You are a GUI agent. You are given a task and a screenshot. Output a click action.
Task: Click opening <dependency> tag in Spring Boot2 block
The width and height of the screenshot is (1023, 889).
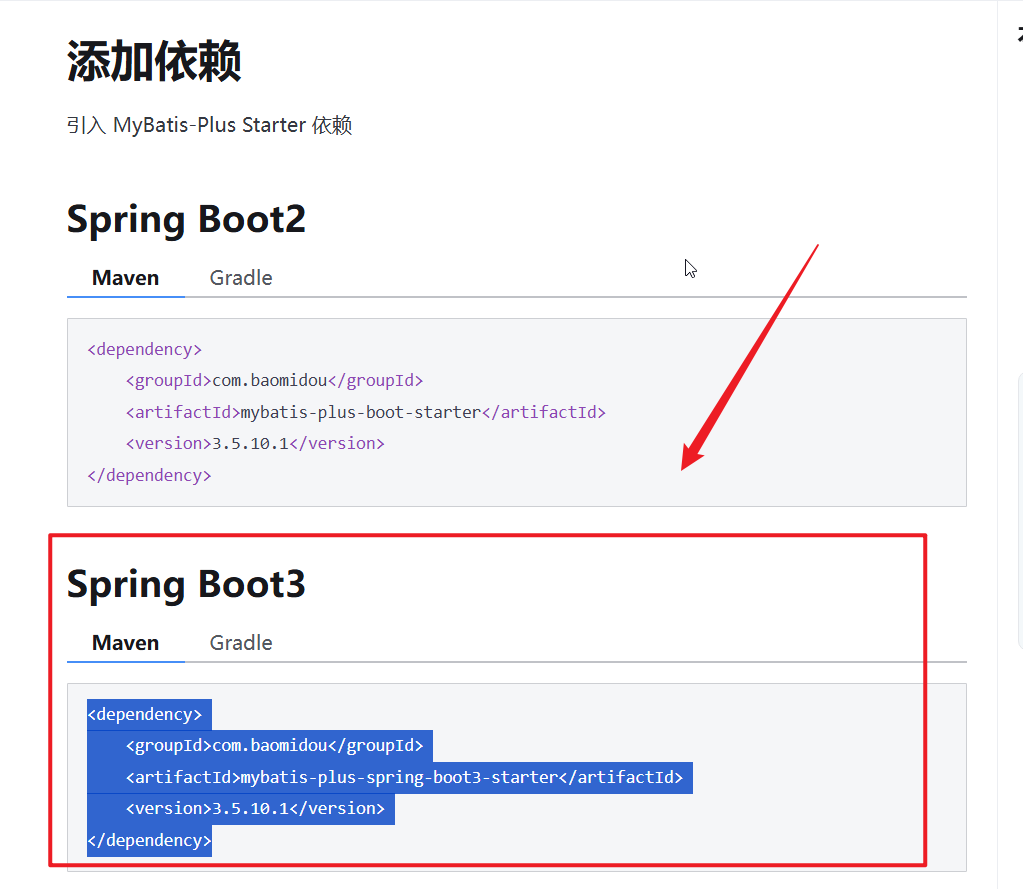coord(145,350)
